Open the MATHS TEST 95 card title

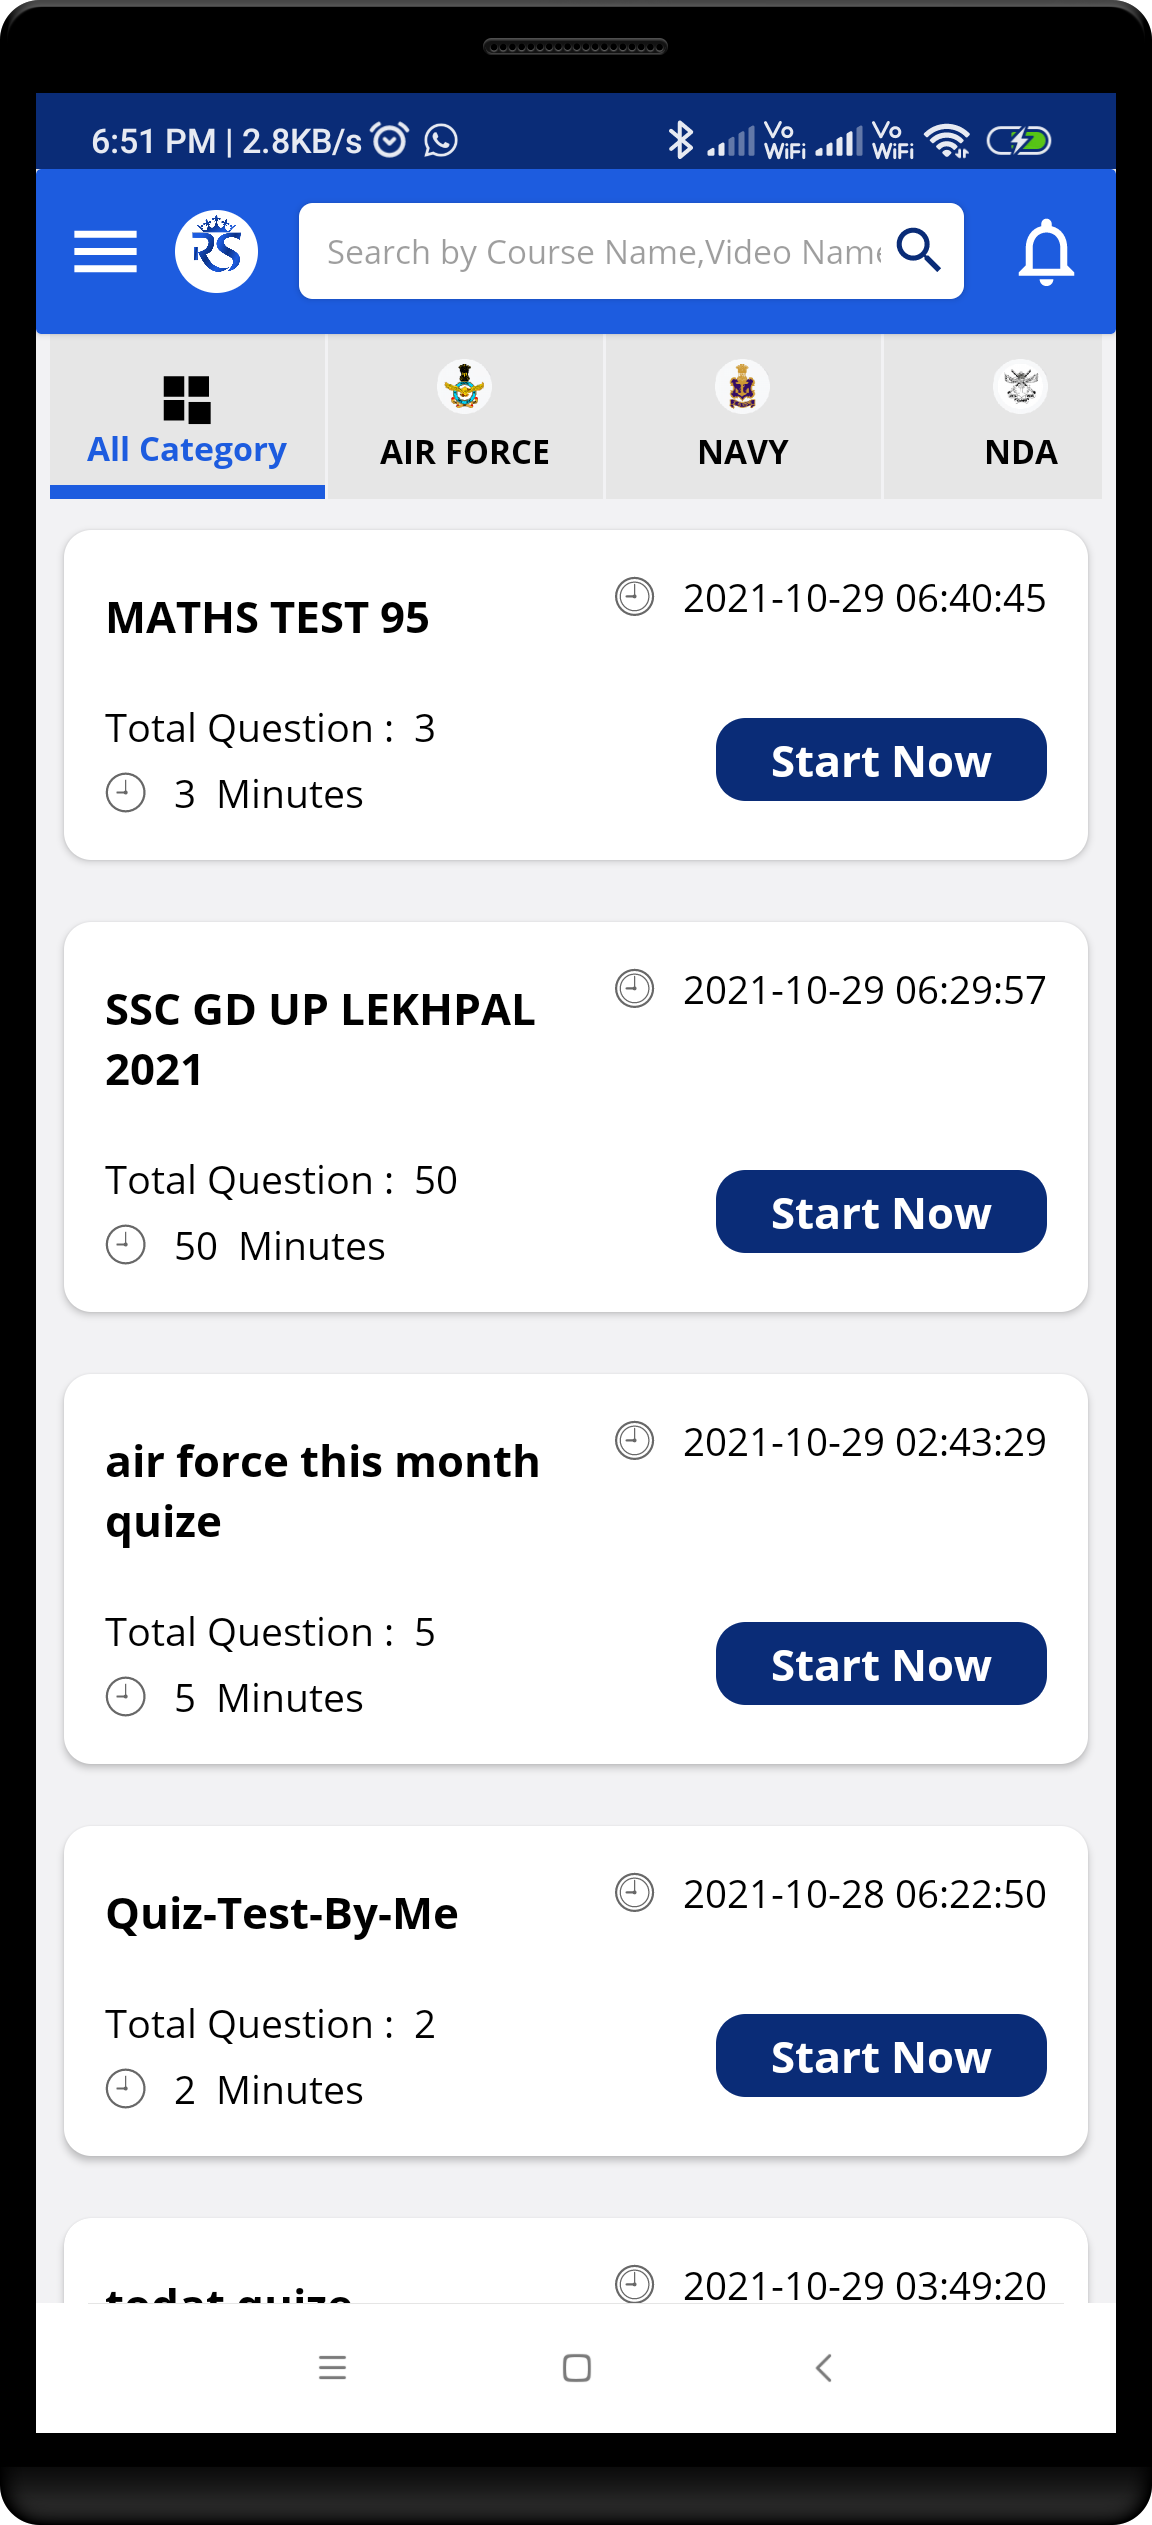pos(268,618)
